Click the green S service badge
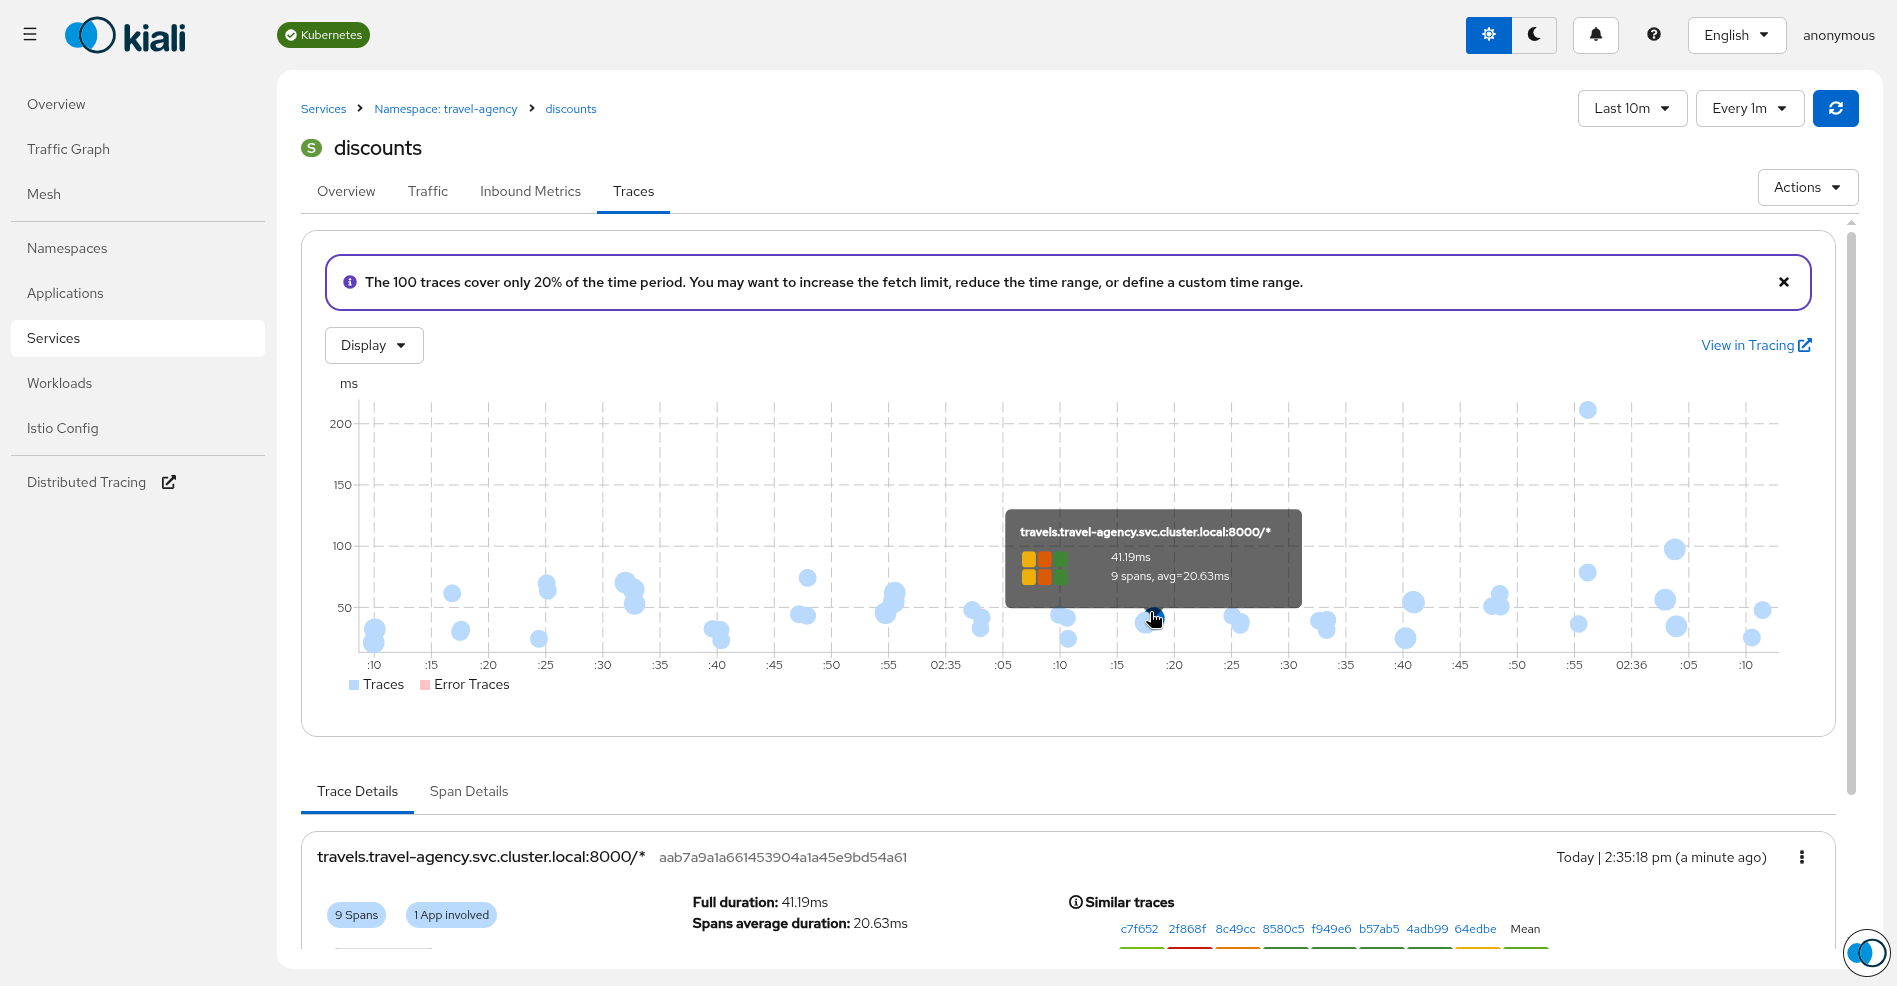 311,148
